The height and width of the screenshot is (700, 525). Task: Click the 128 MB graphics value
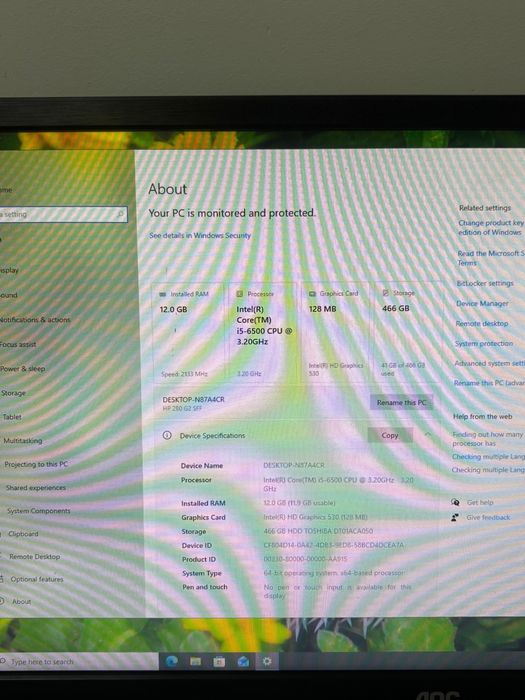pos(322,309)
